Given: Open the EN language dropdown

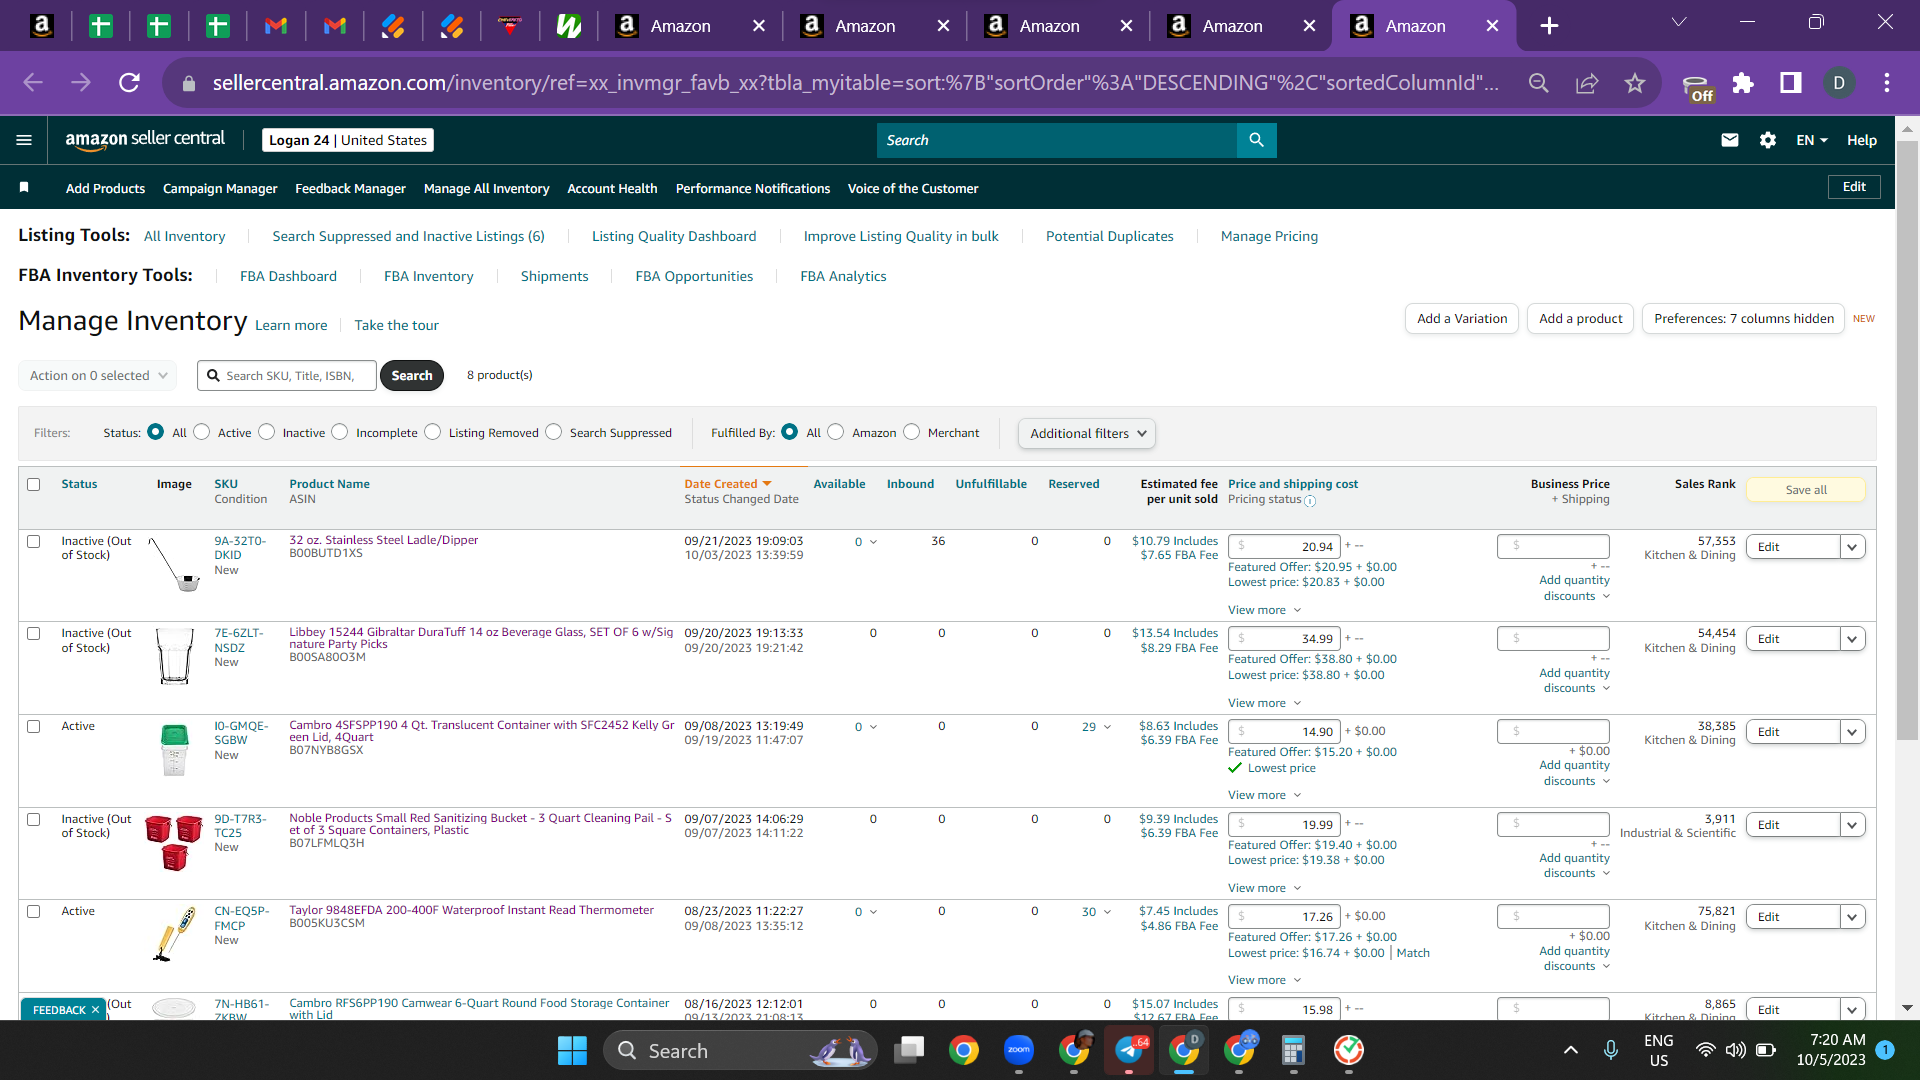Looking at the screenshot, I should [1812, 140].
